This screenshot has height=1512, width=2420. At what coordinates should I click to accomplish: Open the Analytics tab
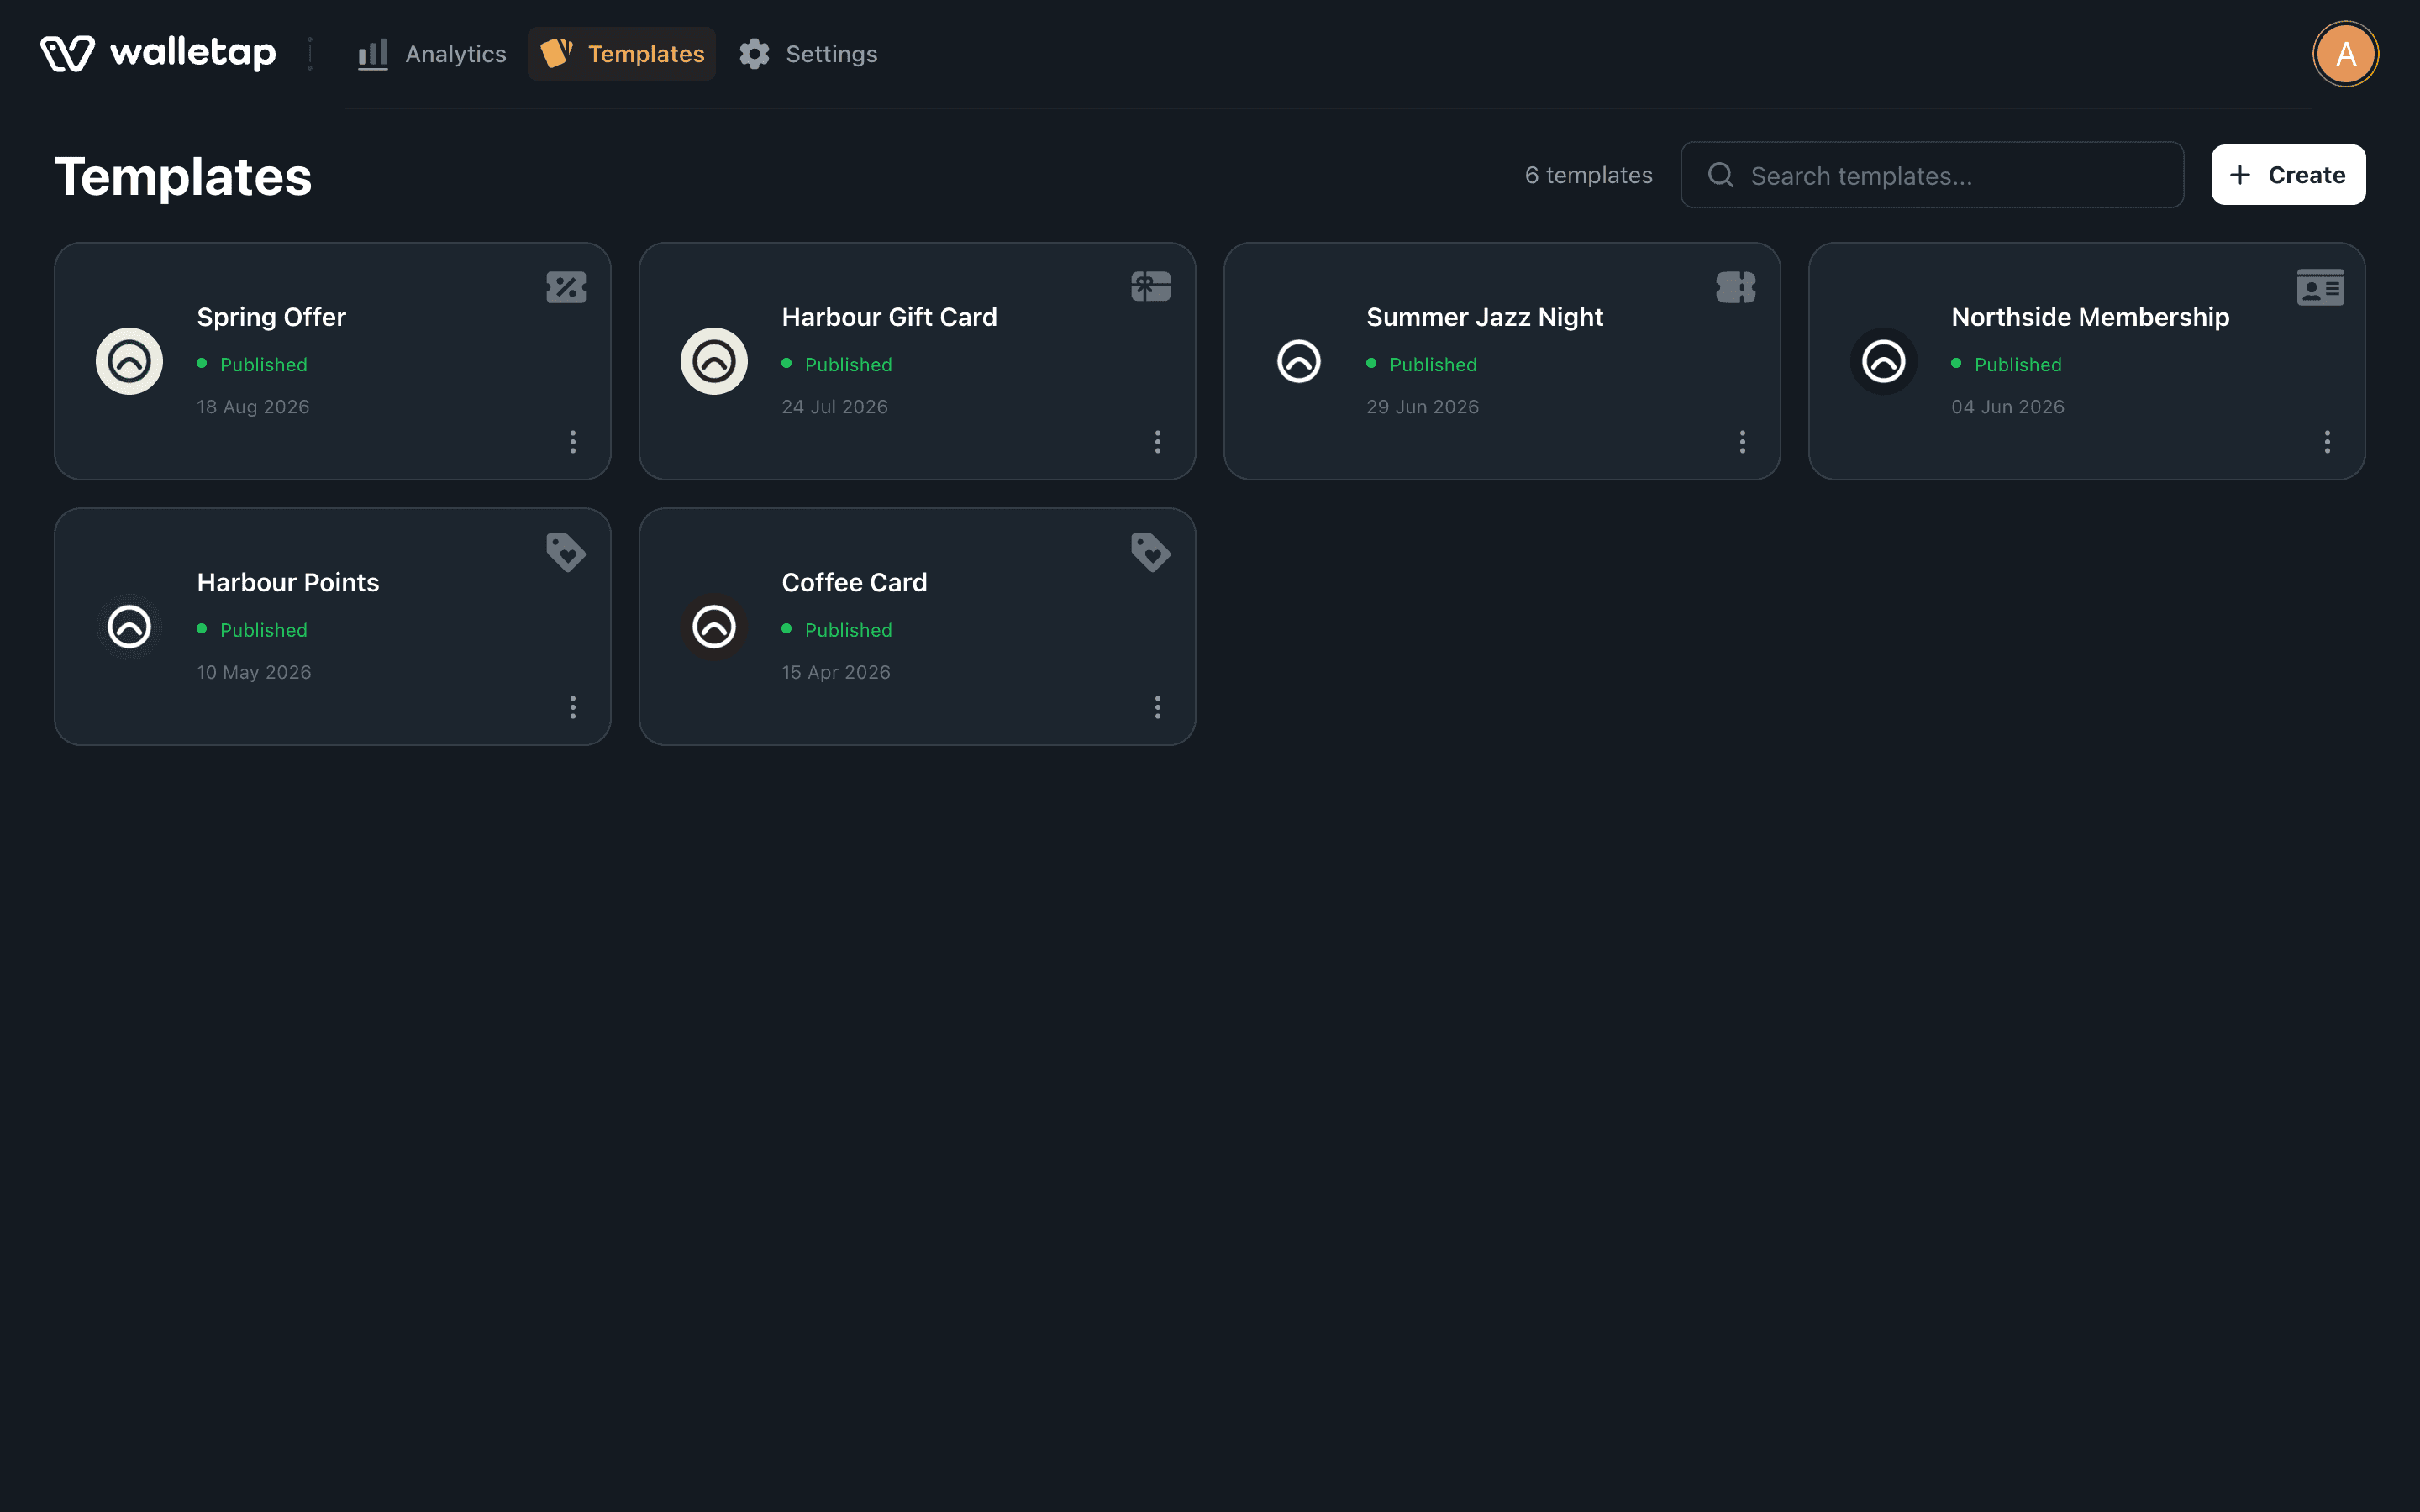[x=432, y=54]
